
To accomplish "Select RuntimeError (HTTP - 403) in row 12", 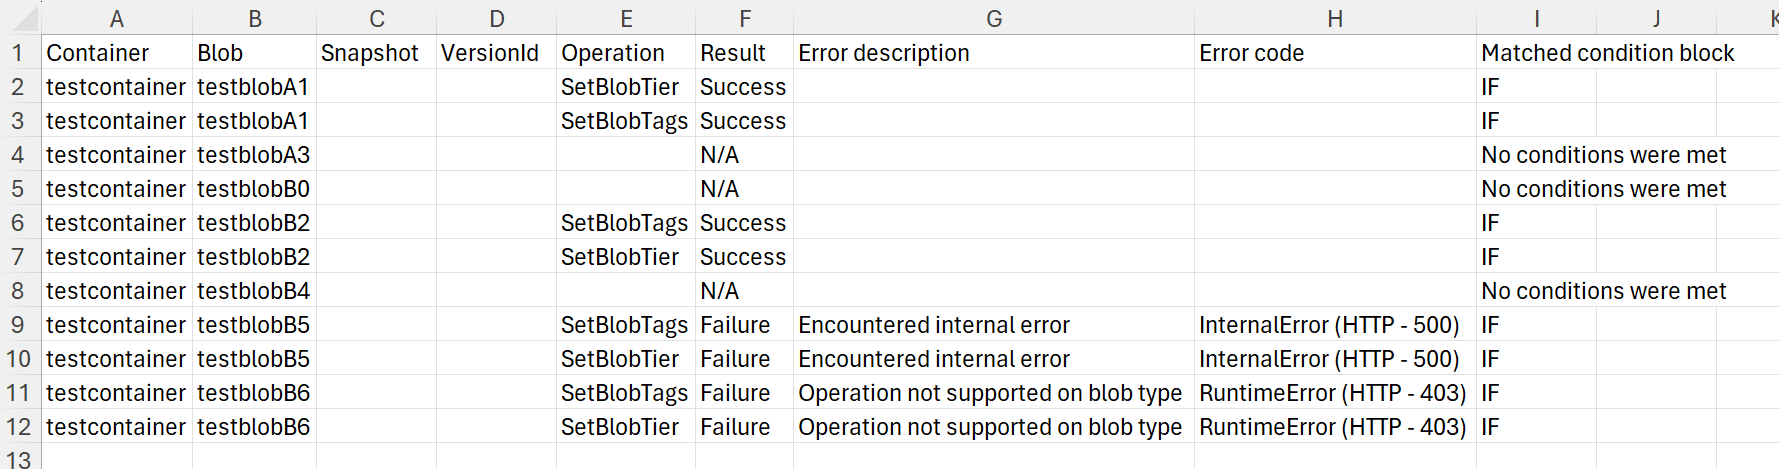I will coord(1334,427).
